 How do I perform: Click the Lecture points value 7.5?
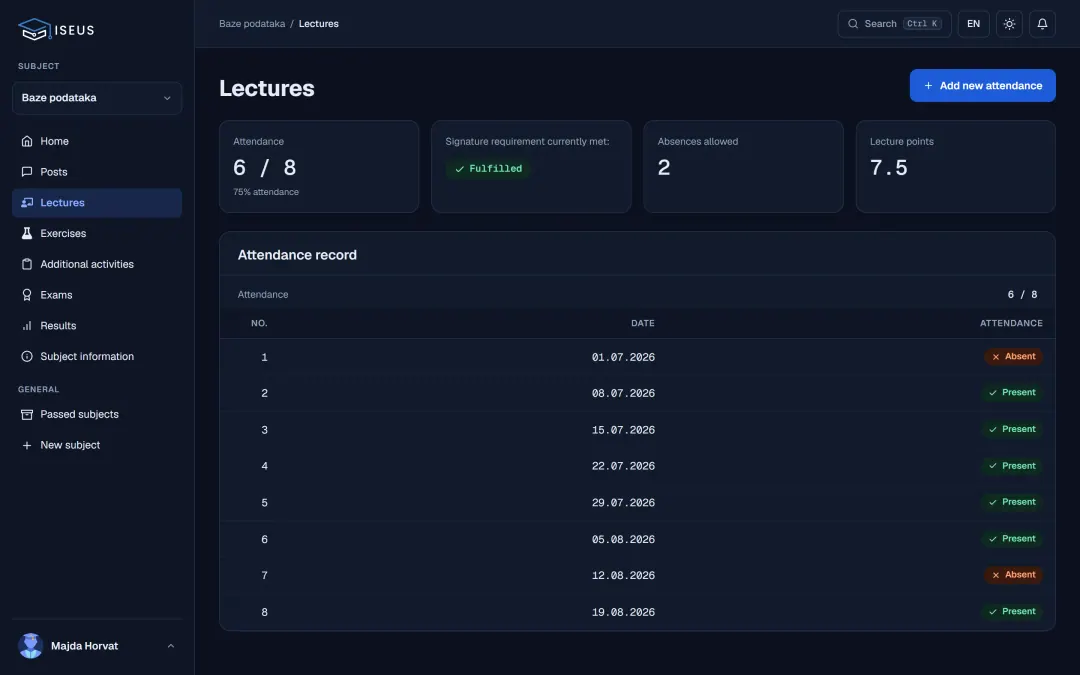(889, 168)
